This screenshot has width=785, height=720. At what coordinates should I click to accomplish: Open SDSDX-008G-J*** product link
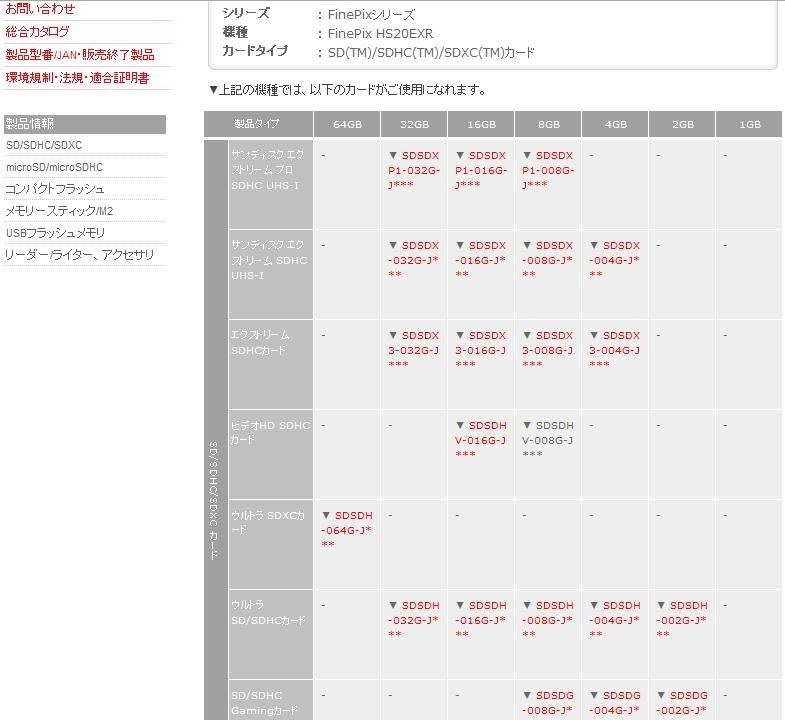point(548,260)
